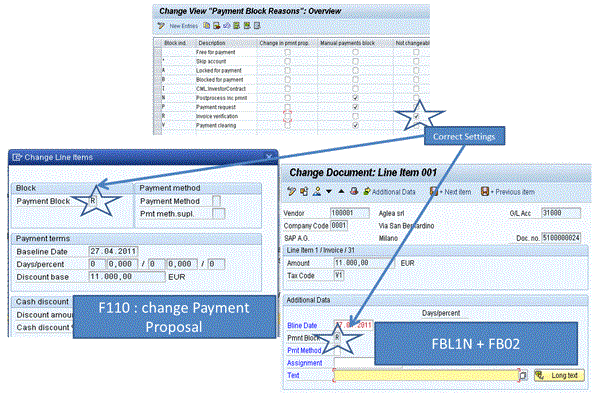Click the display/change pencil icon in Change Document toolbar
Screen dimensions: 600x396
click(292, 191)
